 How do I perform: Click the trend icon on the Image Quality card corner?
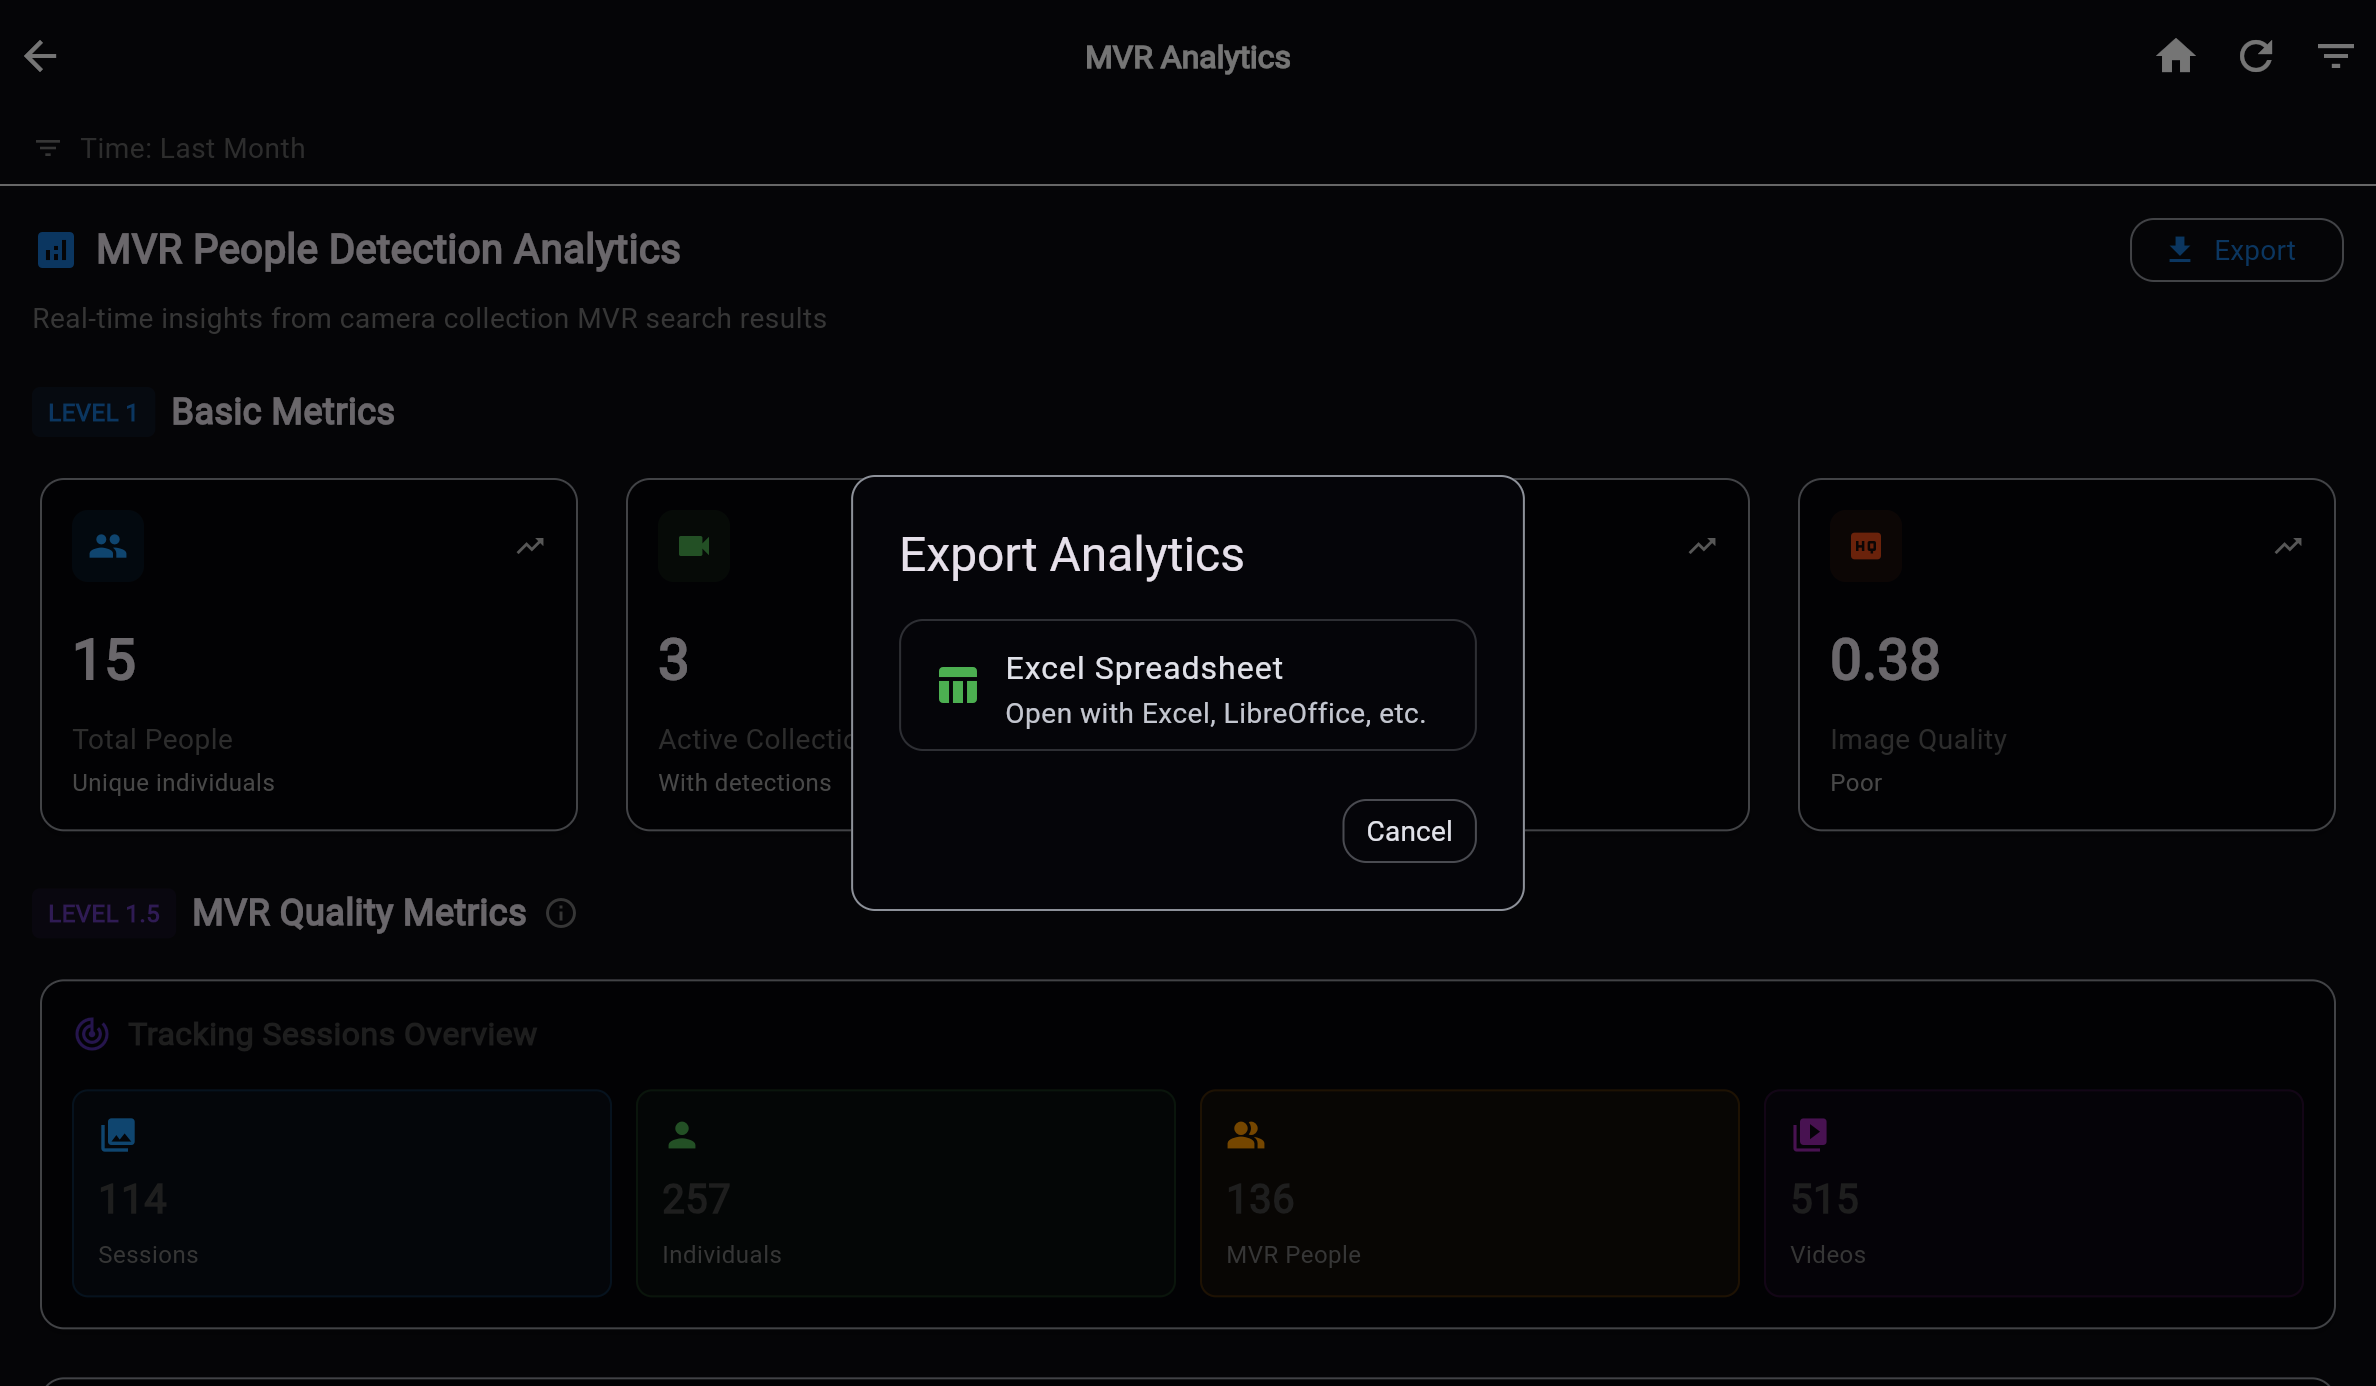pos(2288,546)
